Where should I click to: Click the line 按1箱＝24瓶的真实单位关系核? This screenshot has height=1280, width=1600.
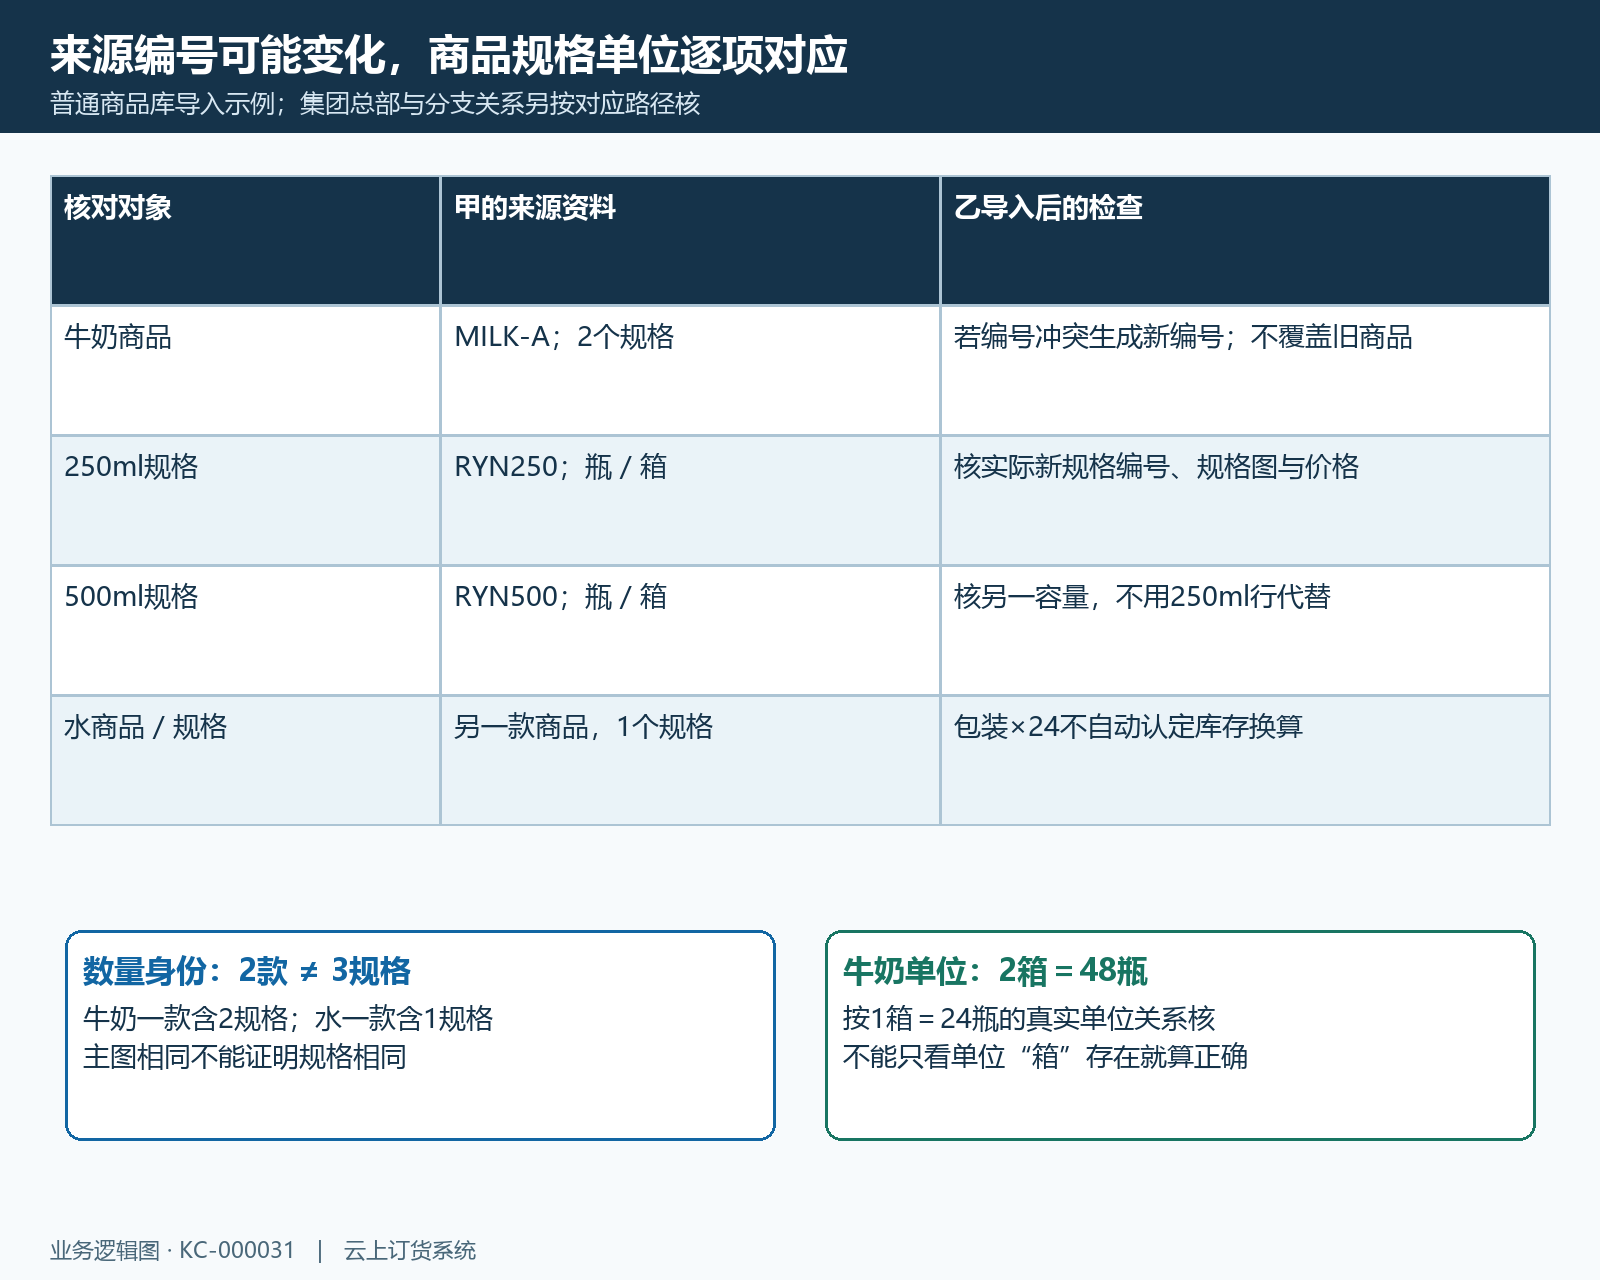tap(1029, 1019)
